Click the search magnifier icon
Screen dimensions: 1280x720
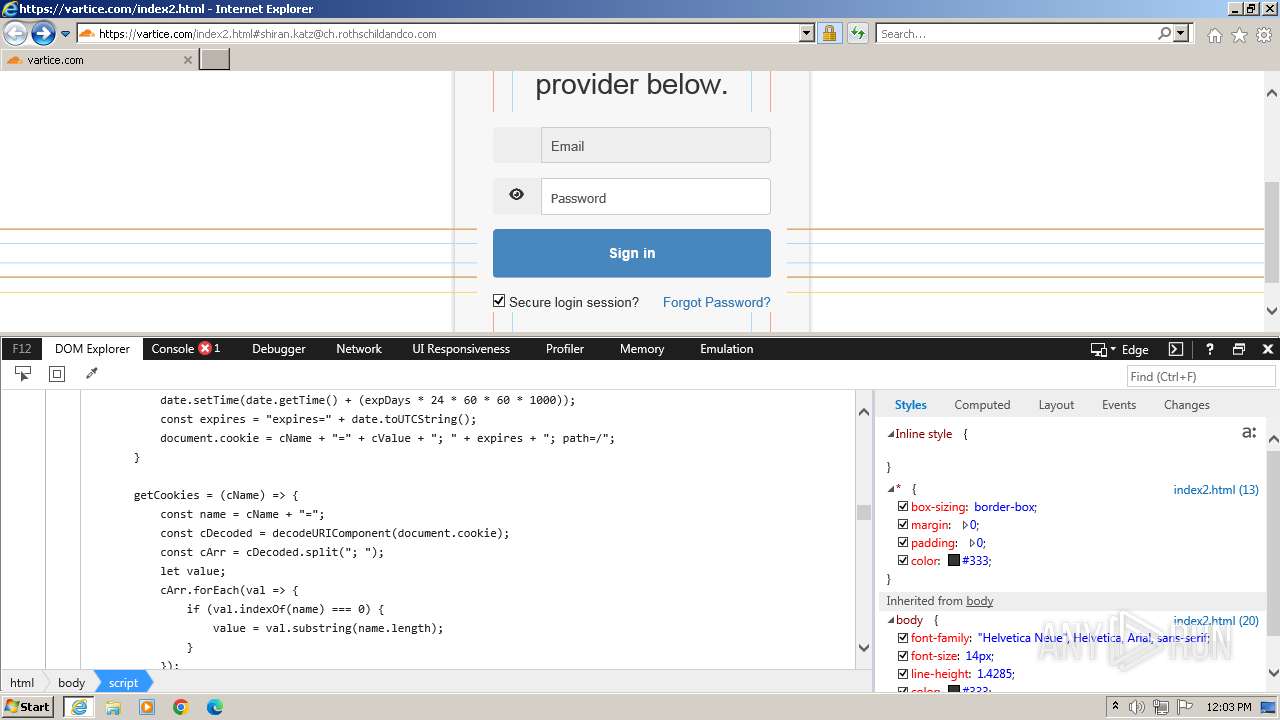1164,33
